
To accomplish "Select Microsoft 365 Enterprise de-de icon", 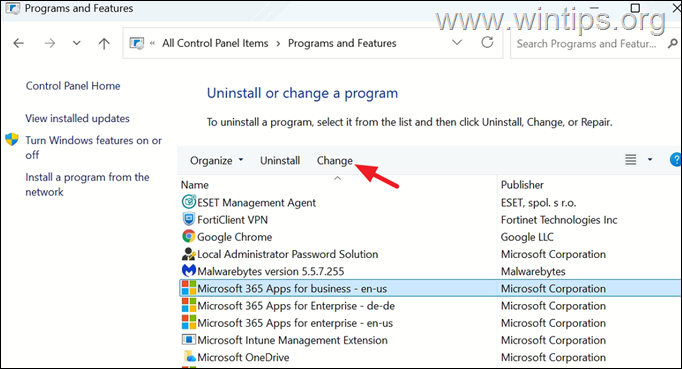I will pyautogui.click(x=189, y=305).
